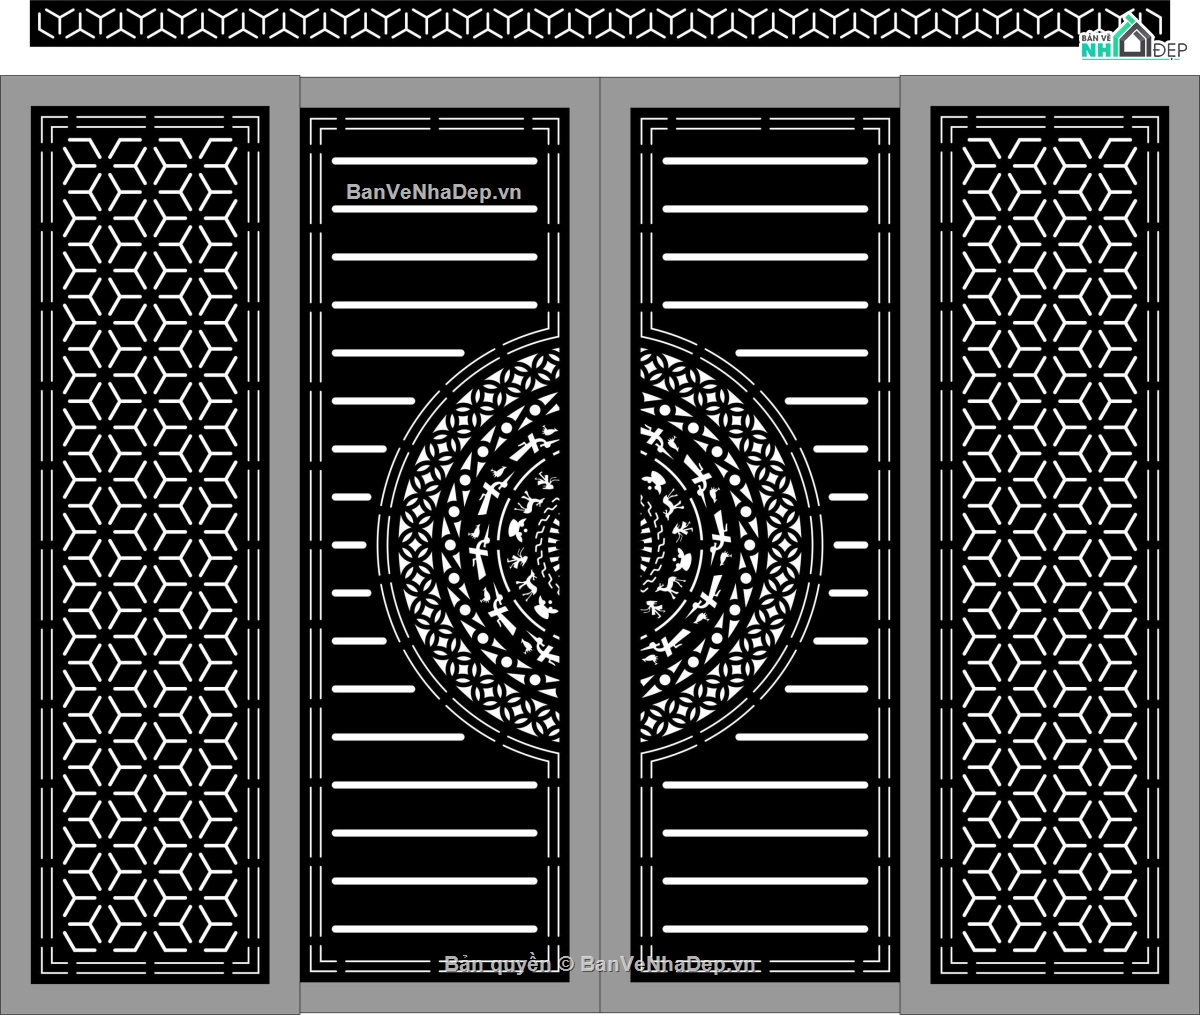This screenshot has width=1200, height=1015.
Task: Click the BanVeNhaDep.vn watermark text
Action: pyautogui.click(x=433, y=192)
